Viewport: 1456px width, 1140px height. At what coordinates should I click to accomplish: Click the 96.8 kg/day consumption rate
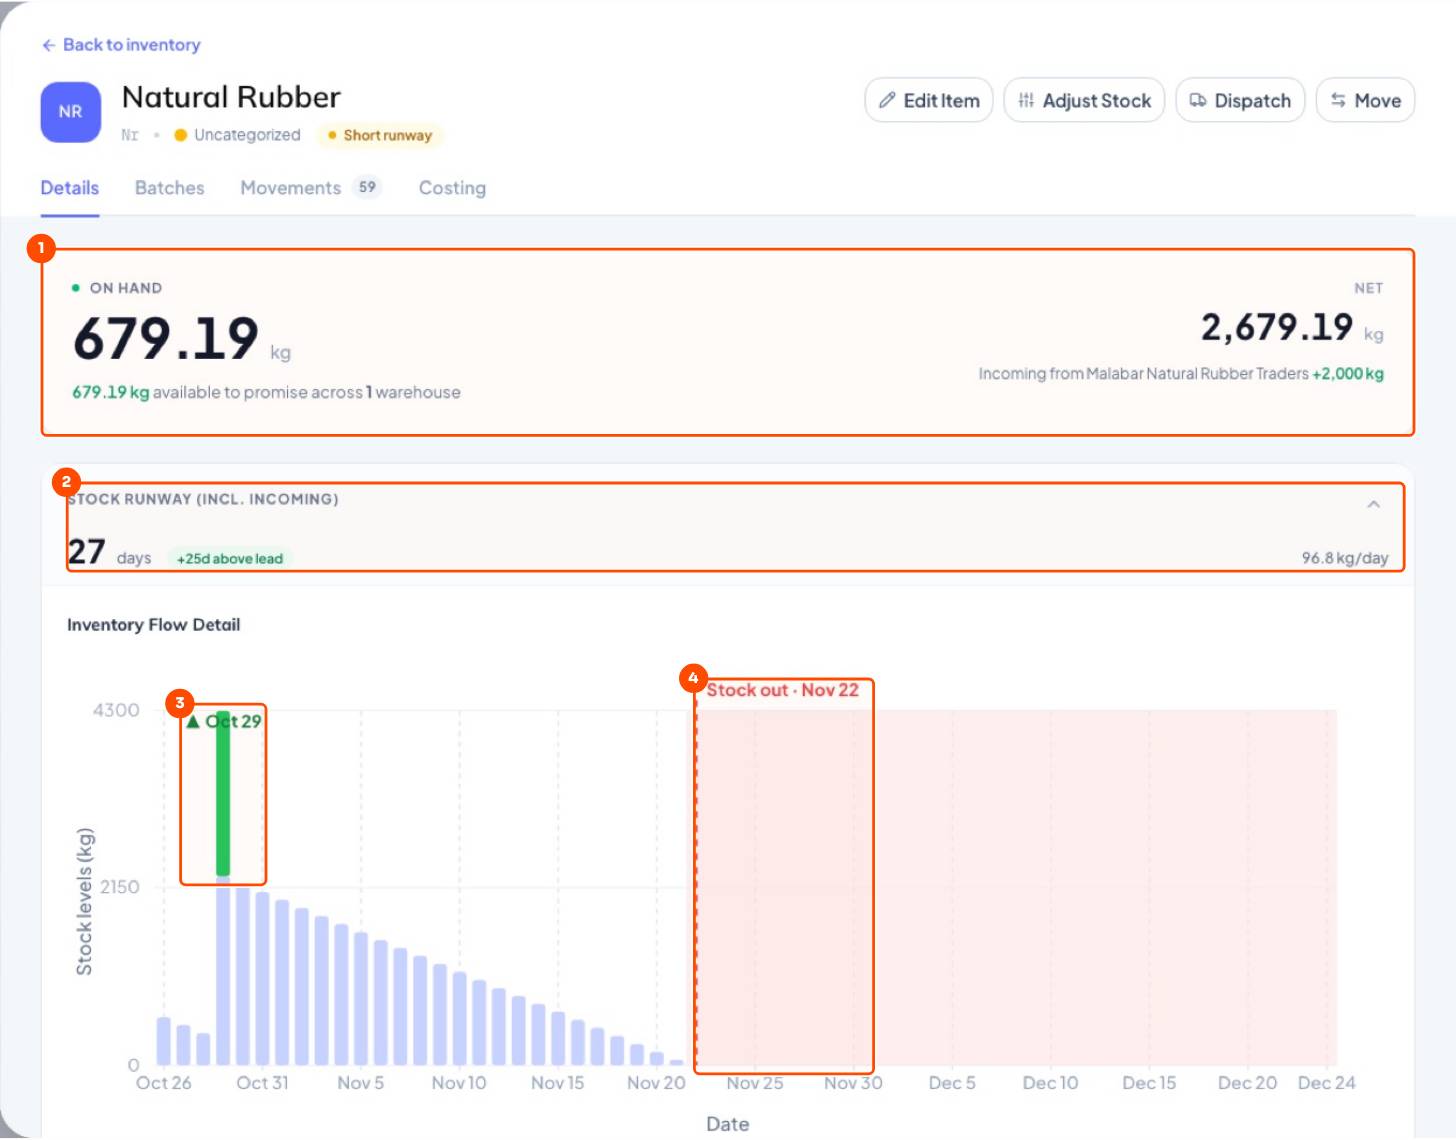1344,558
